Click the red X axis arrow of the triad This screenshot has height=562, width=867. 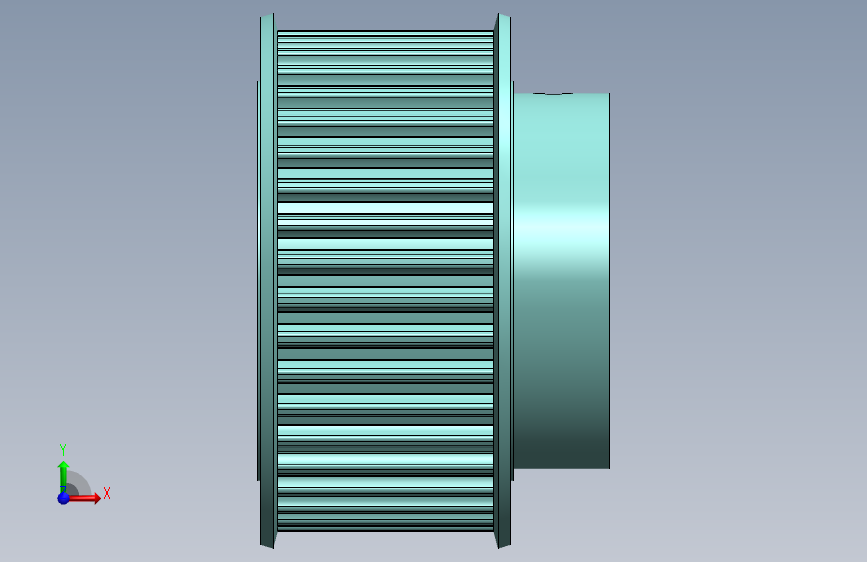[84, 498]
